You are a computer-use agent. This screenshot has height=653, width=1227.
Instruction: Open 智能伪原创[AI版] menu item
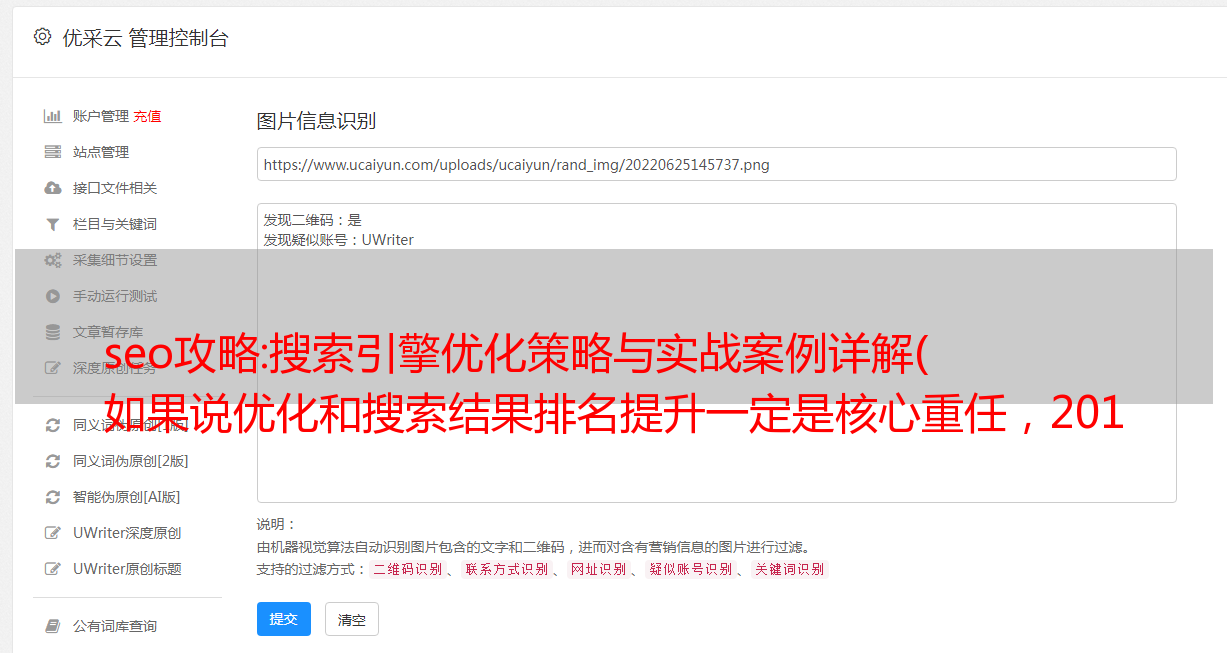point(127,497)
